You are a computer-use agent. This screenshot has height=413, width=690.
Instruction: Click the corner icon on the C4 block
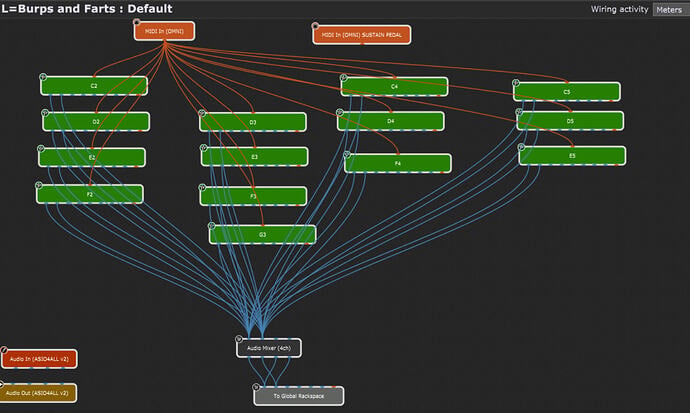point(344,78)
